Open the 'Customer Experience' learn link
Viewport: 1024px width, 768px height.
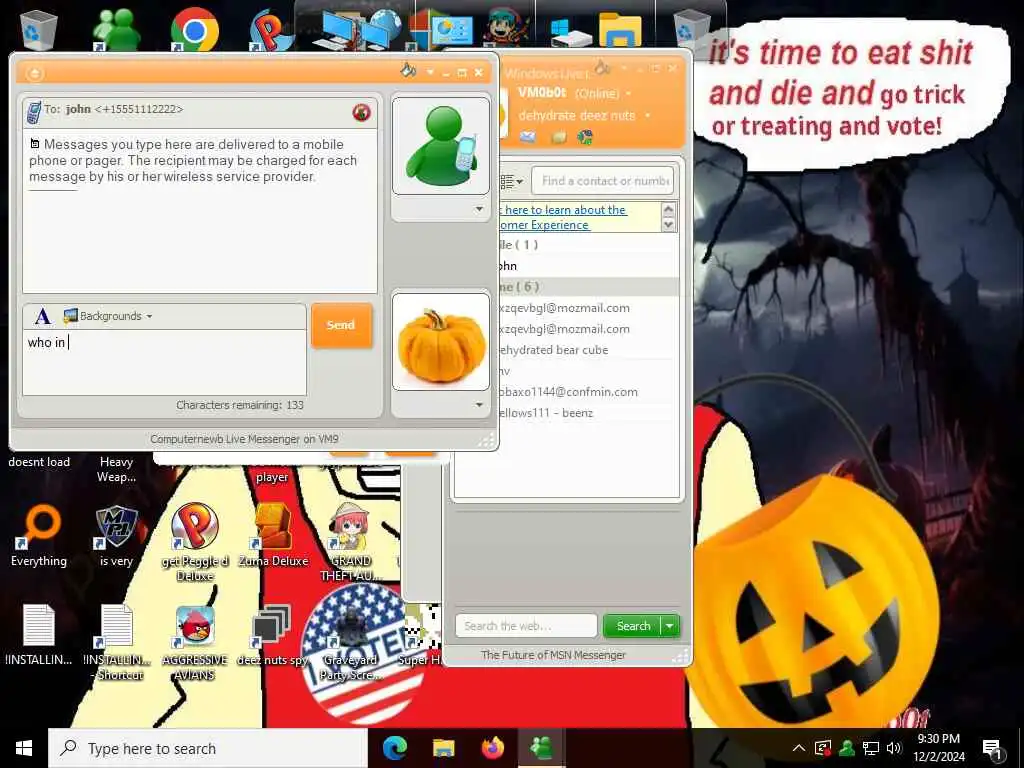click(x=562, y=217)
